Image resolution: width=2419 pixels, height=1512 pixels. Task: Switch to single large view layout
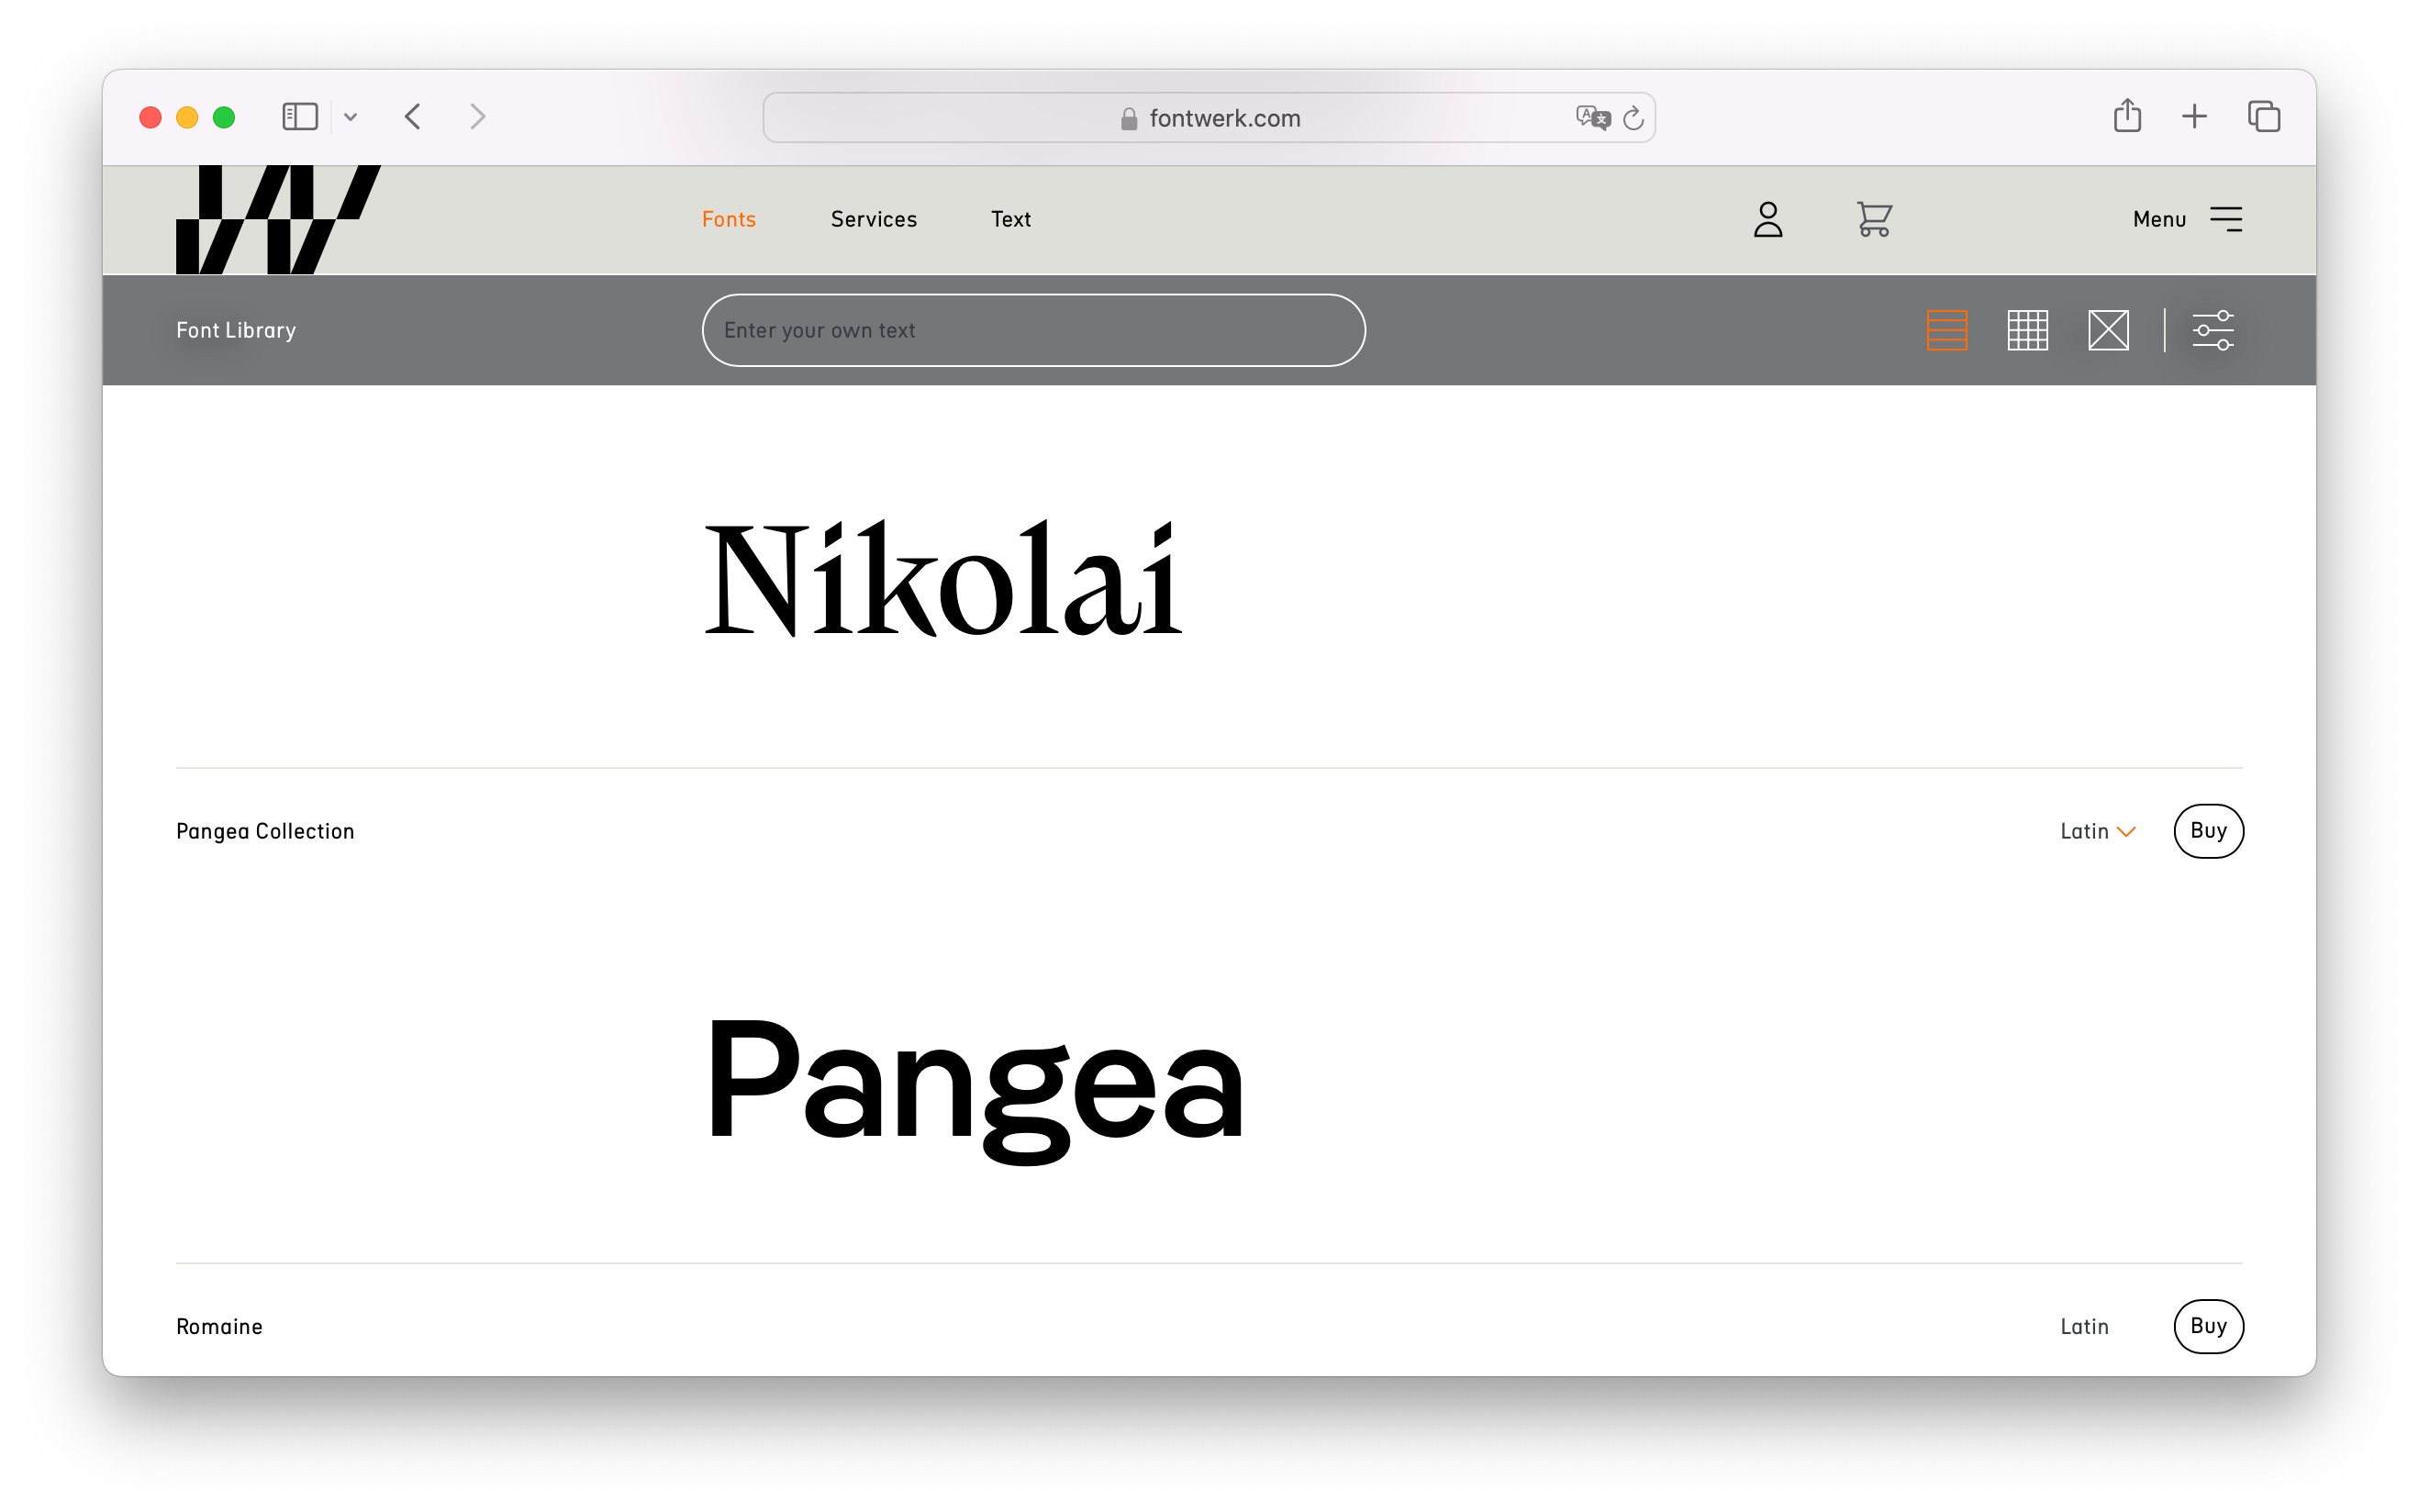click(x=2108, y=330)
